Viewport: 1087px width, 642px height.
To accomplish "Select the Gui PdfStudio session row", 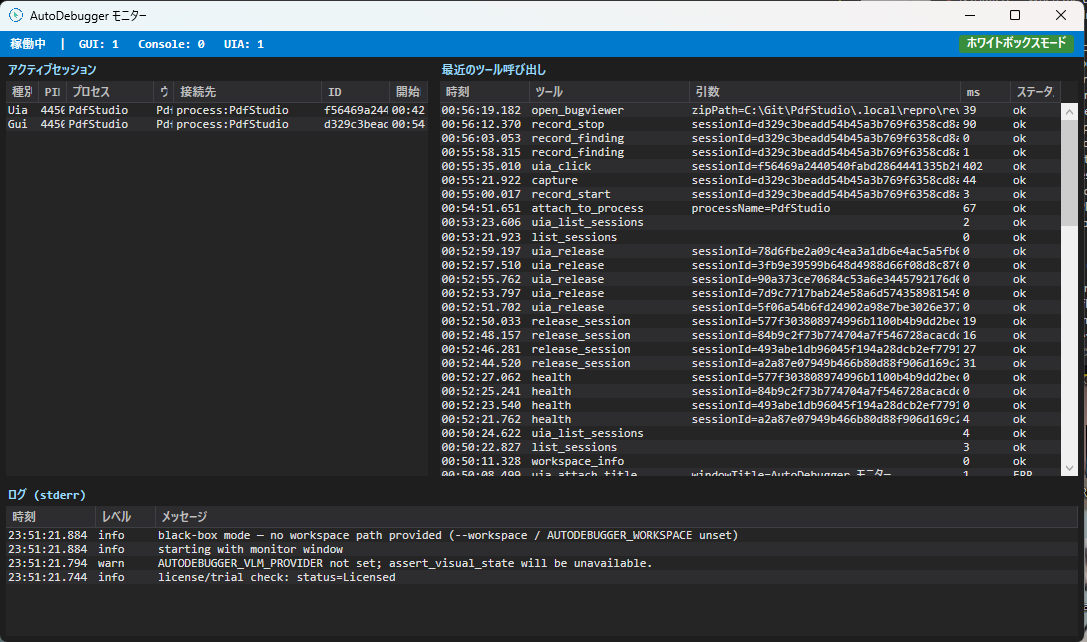I will coord(216,124).
